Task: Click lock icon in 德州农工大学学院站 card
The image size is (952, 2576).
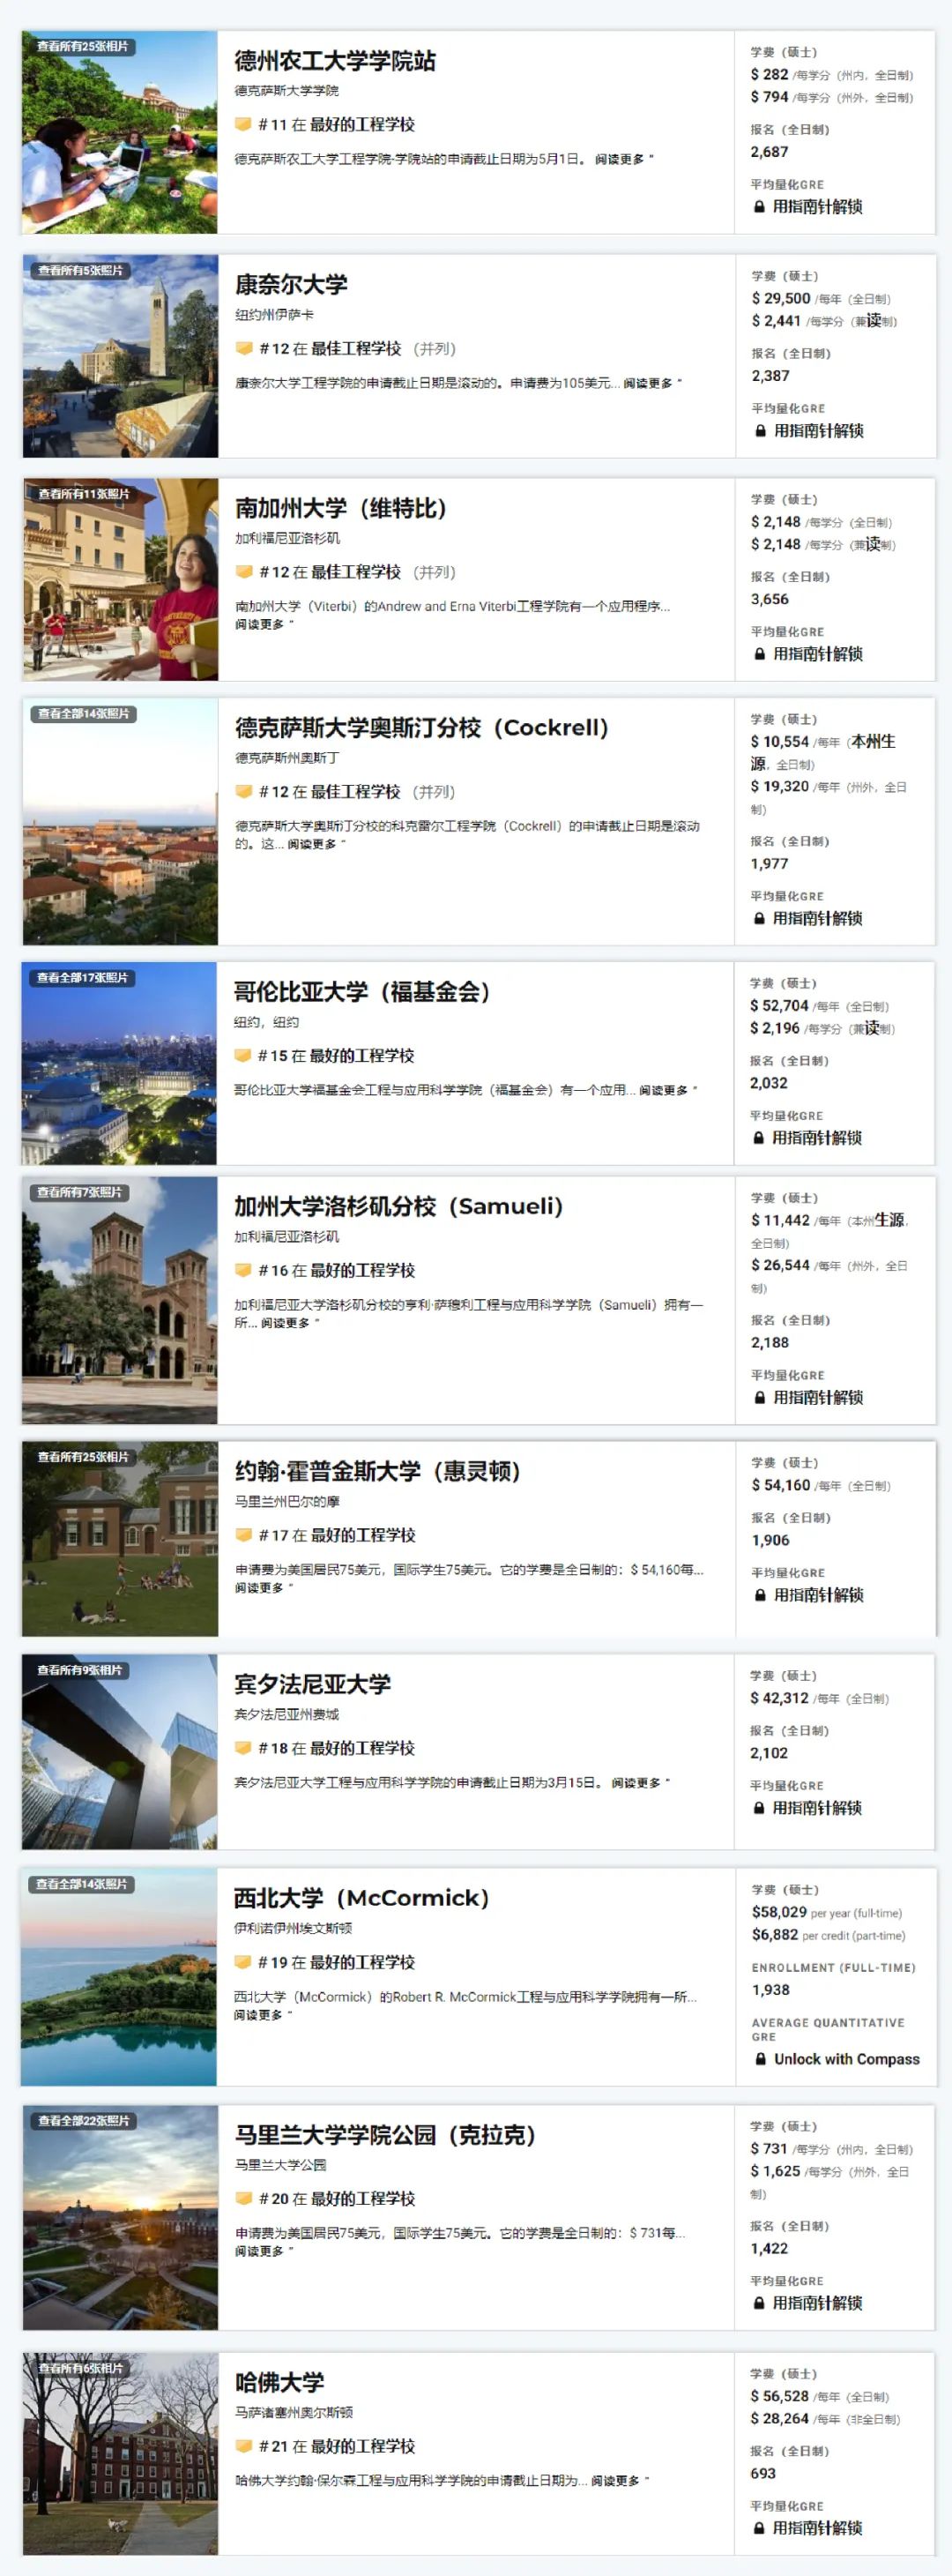Action: click(759, 208)
